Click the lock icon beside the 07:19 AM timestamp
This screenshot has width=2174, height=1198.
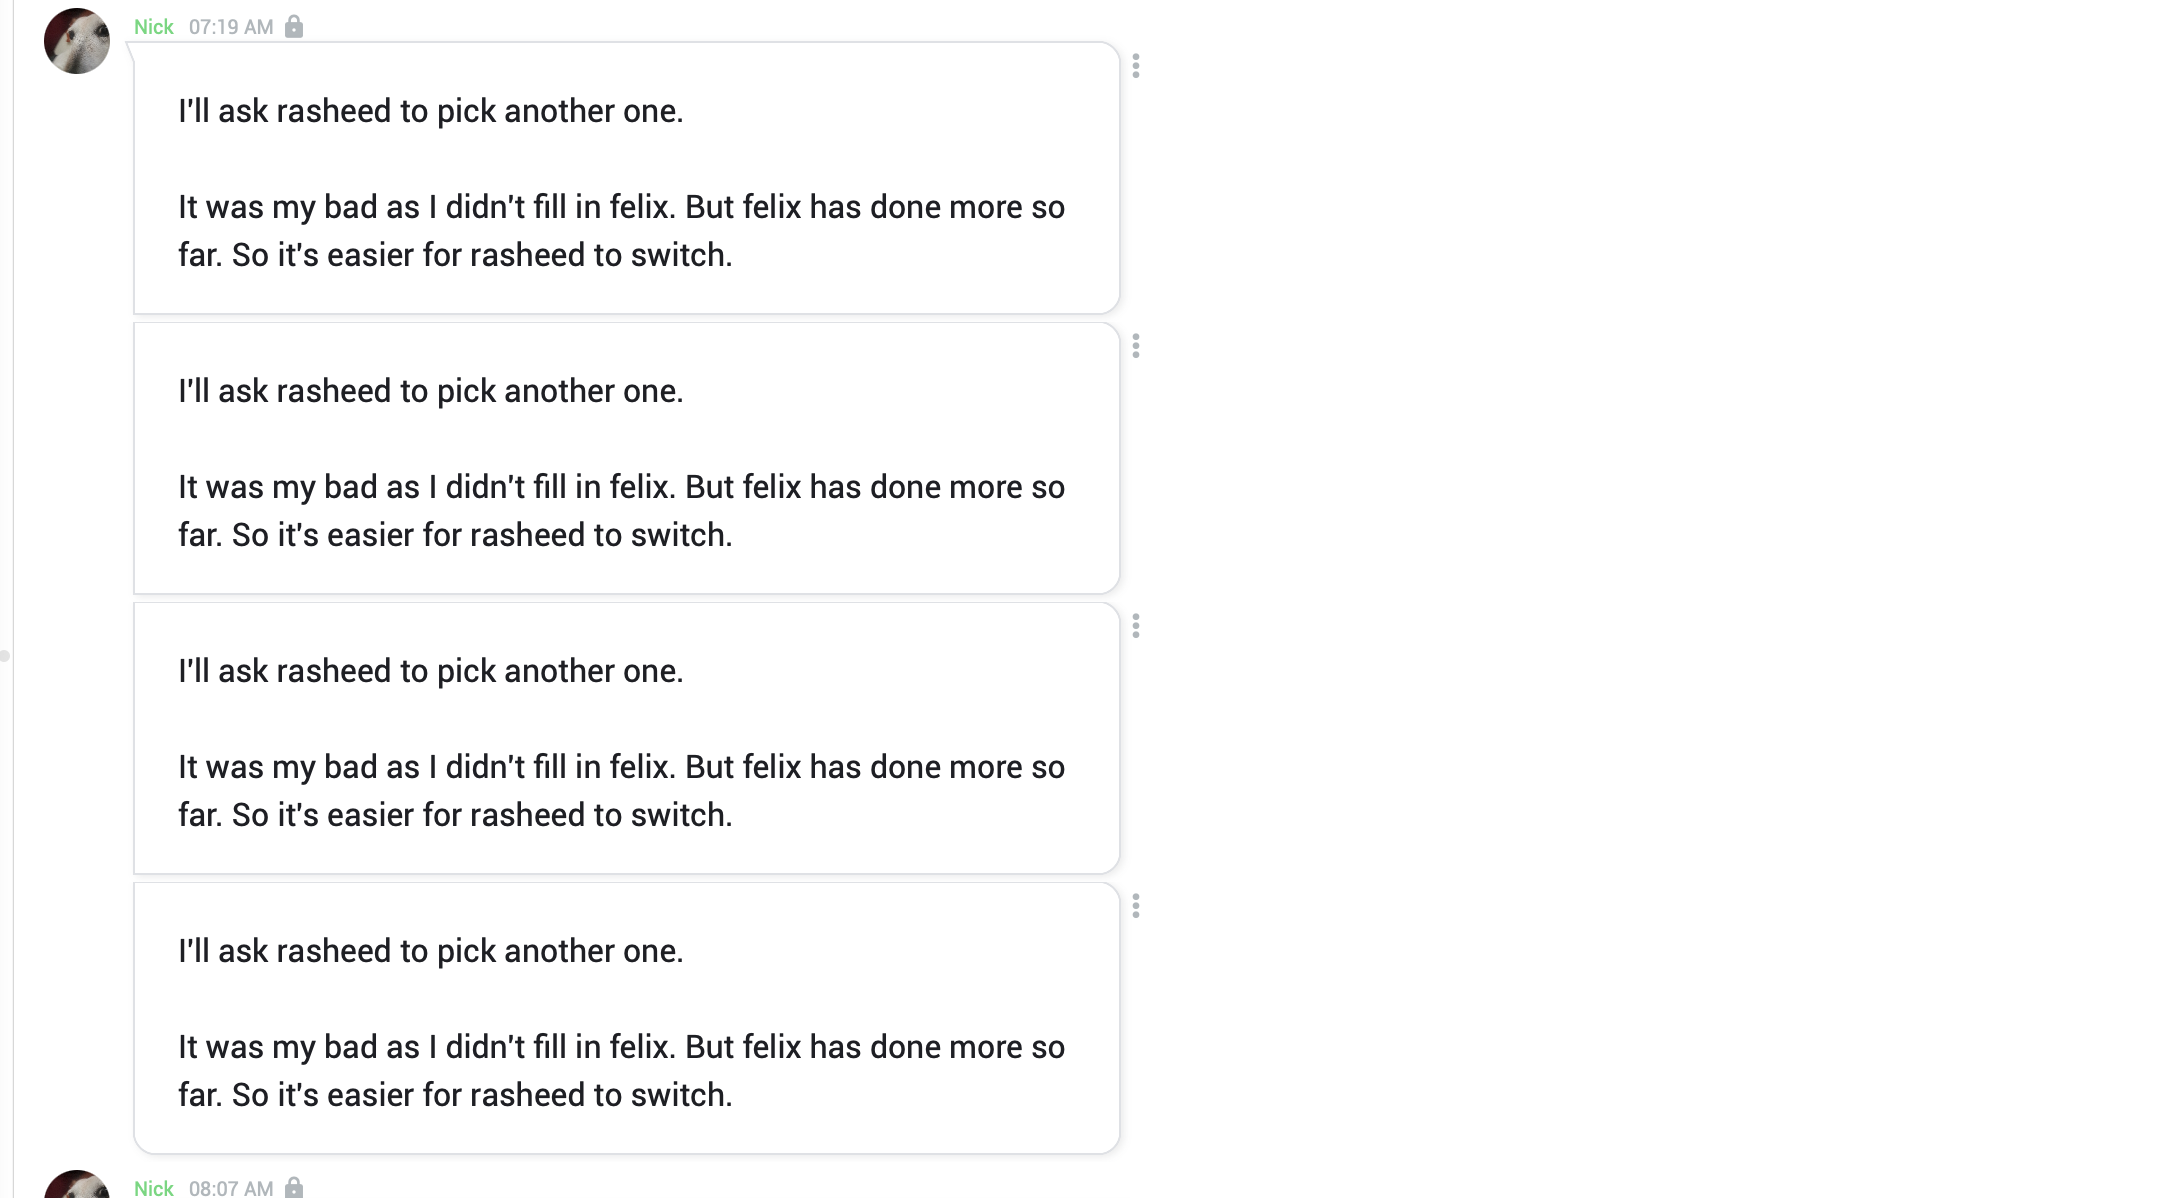point(293,26)
